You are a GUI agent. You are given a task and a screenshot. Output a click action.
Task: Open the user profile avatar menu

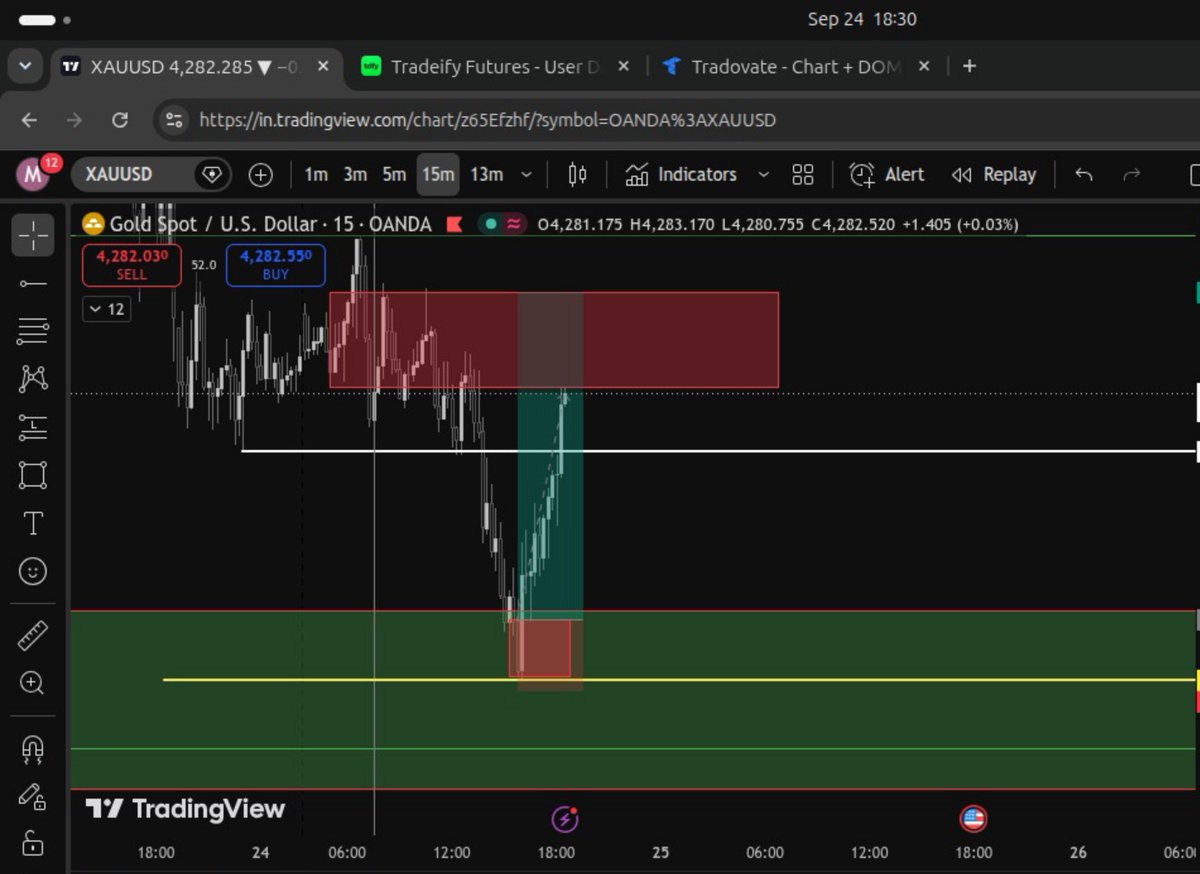[x=34, y=175]
